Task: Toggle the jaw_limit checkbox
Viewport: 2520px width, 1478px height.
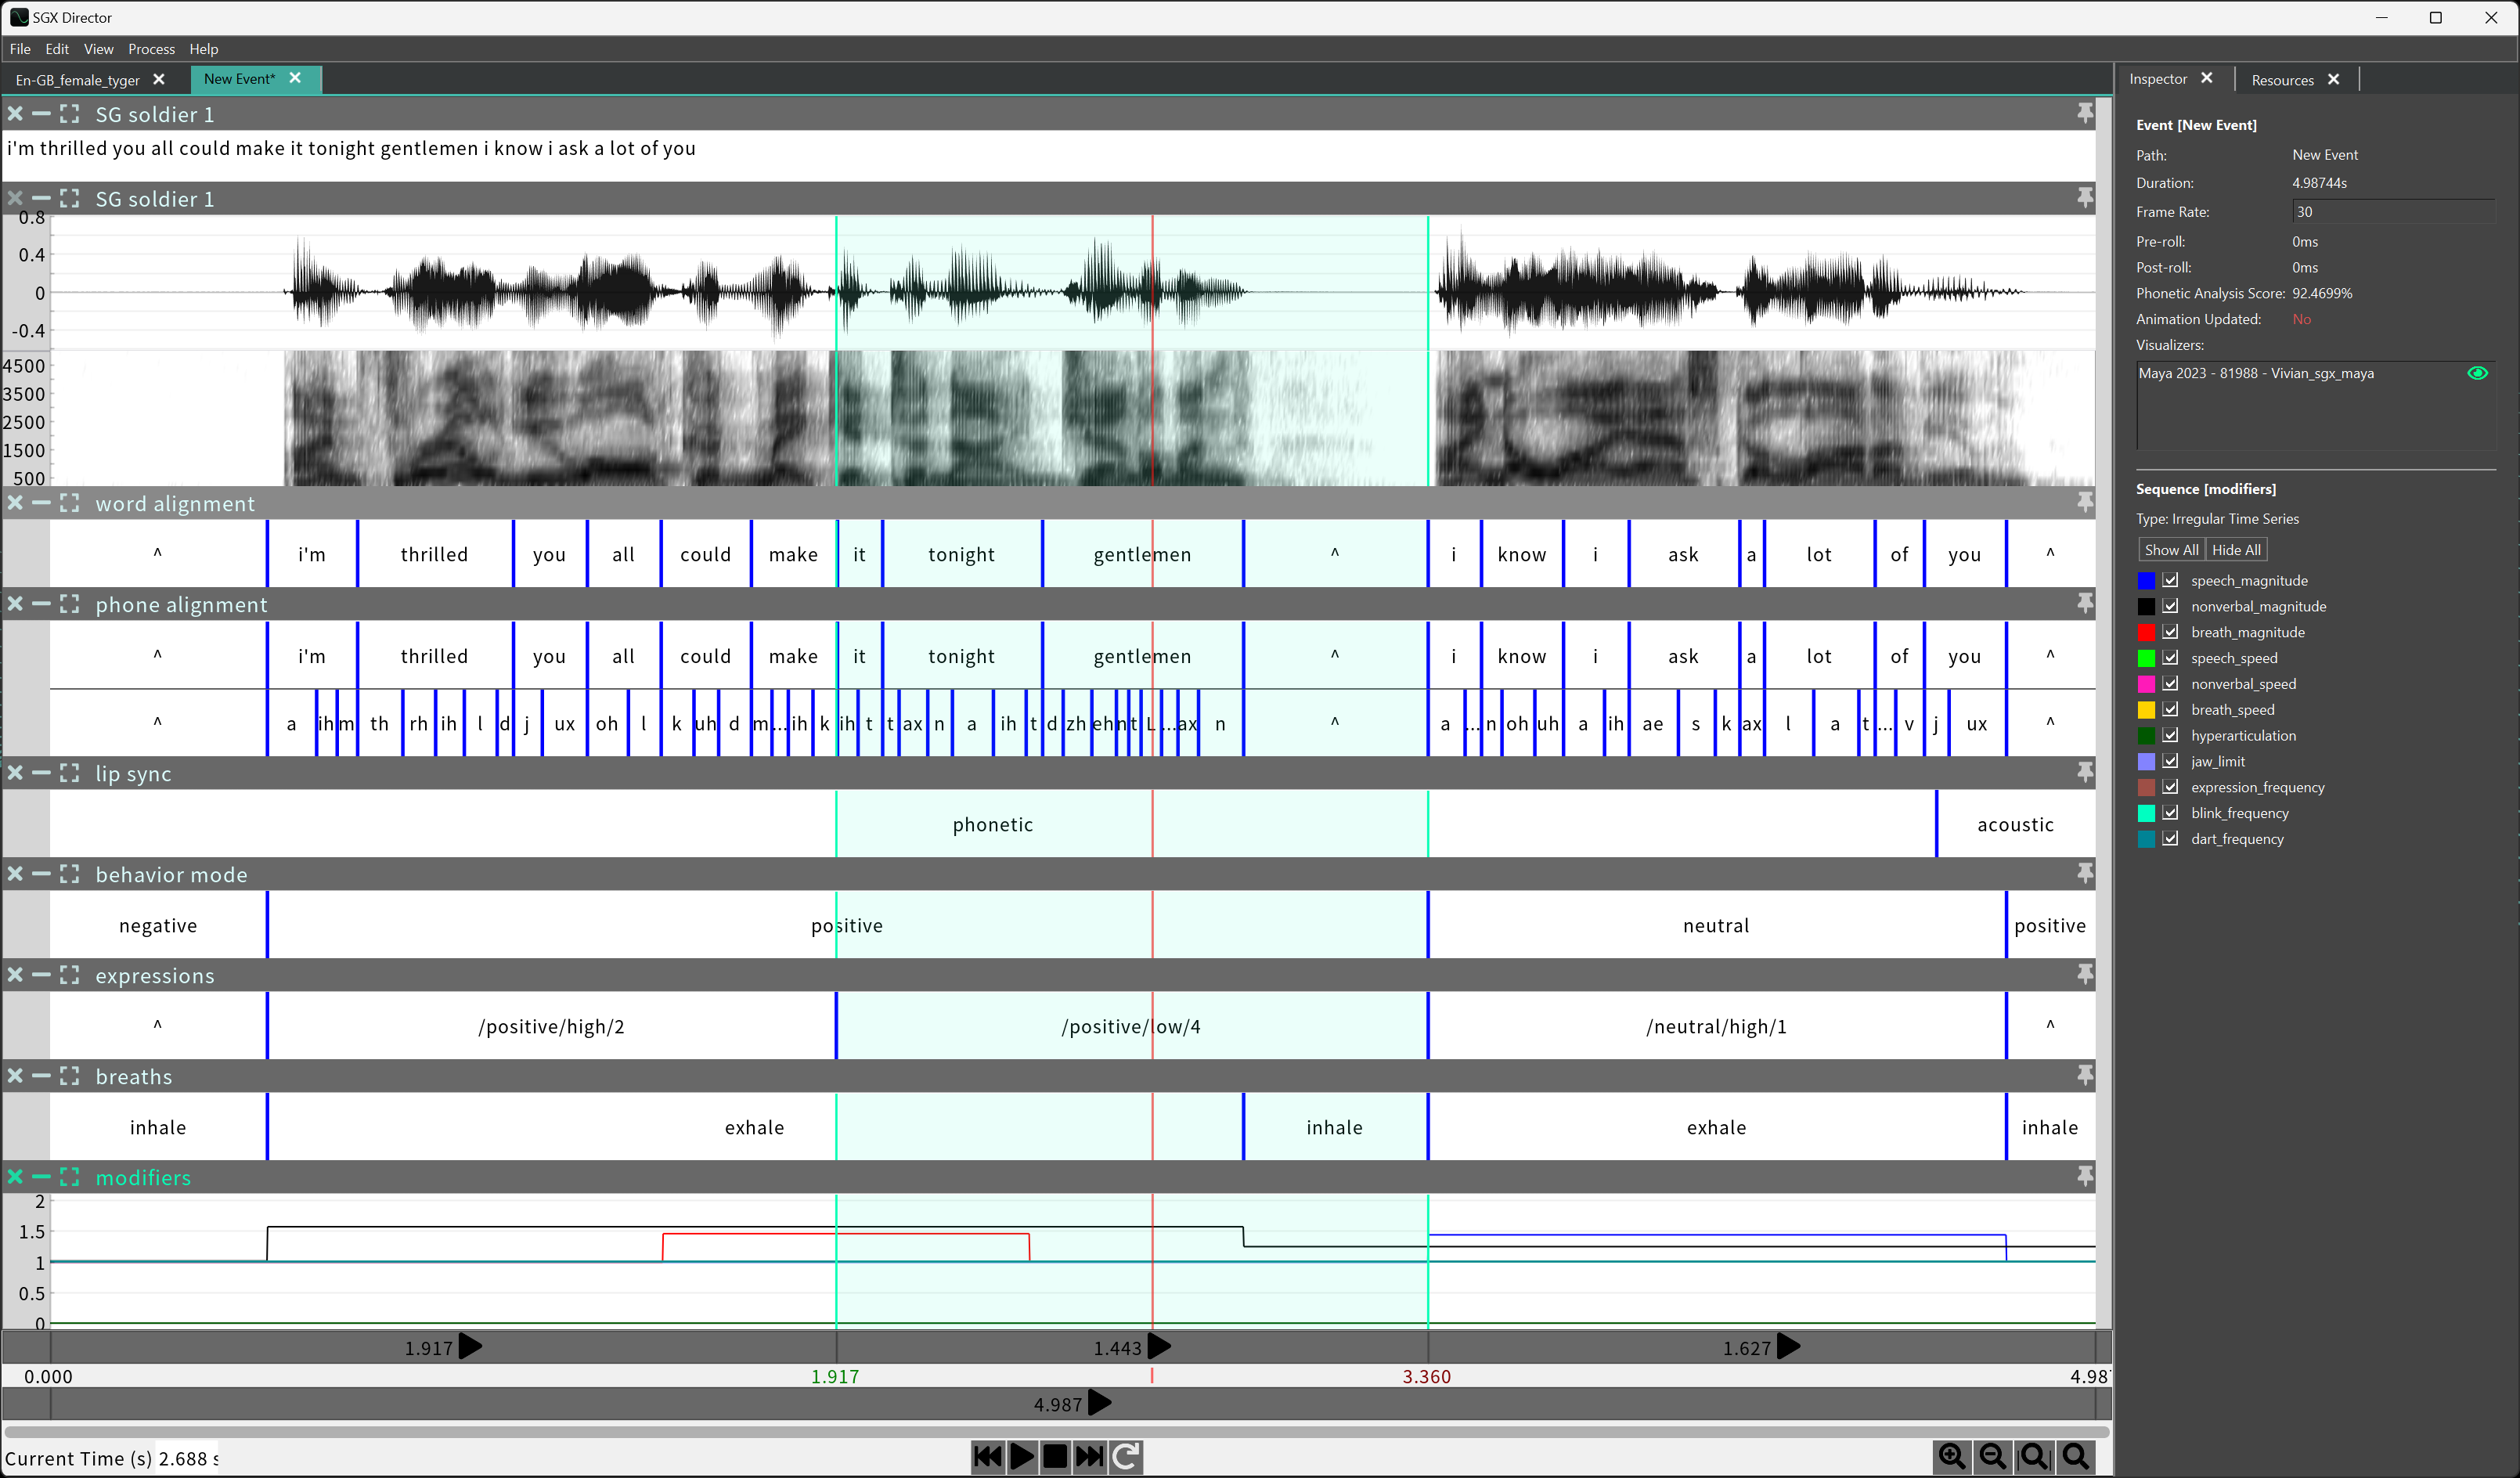Action: pyautogui.click(x=2170, y=761)
